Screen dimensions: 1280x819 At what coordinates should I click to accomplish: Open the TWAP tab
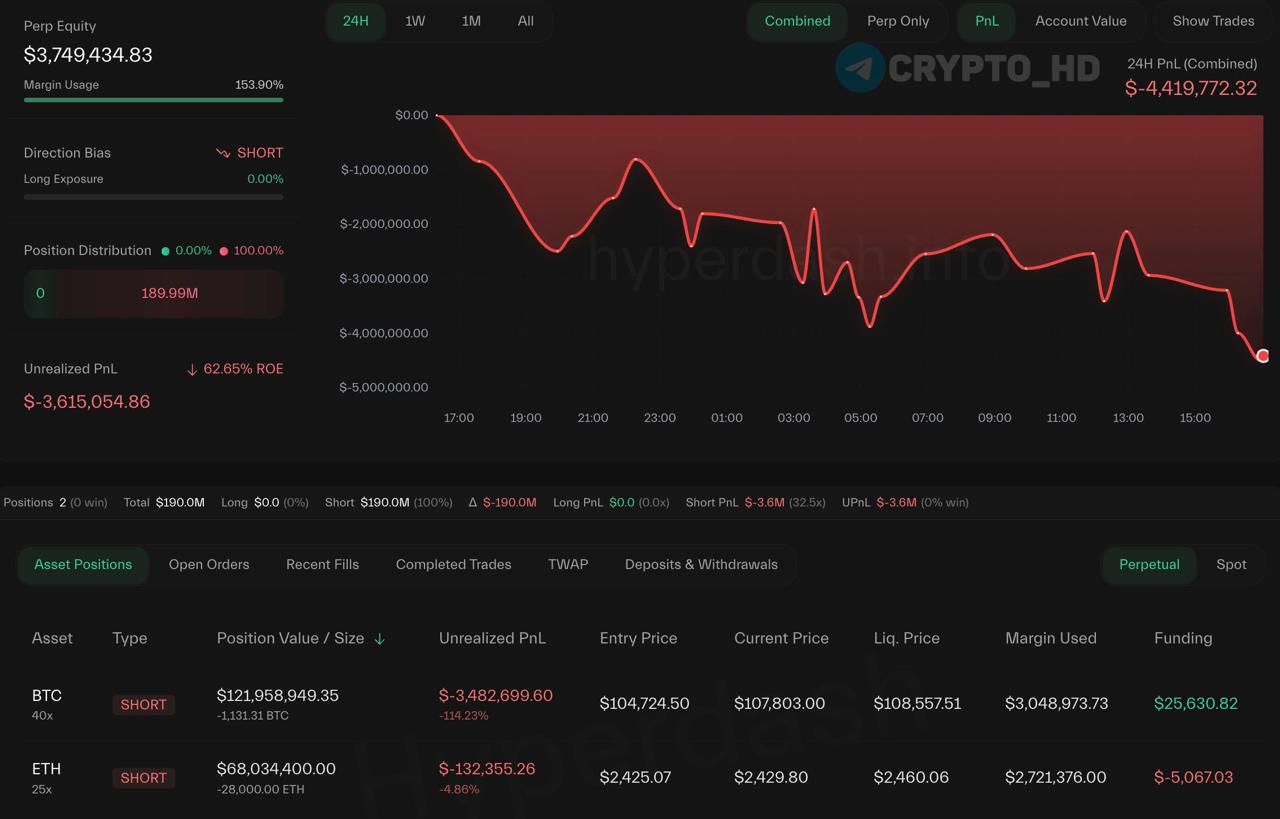568,565
